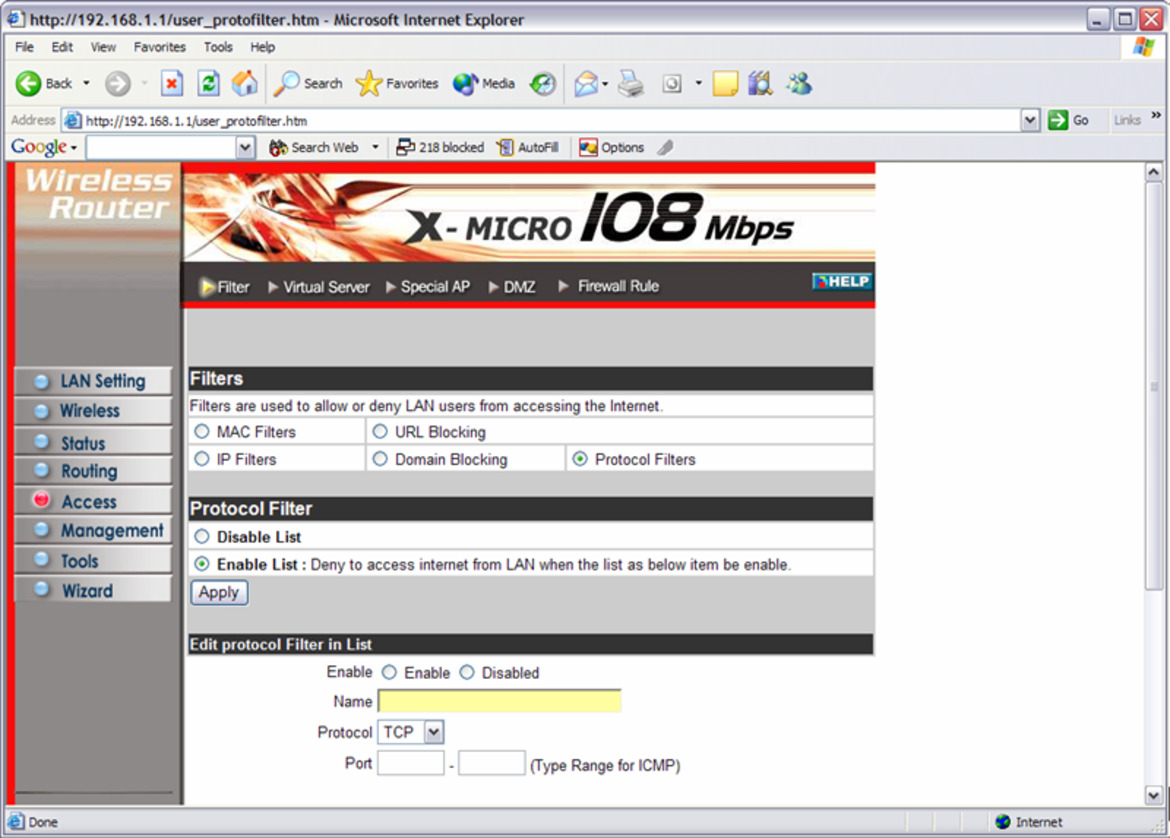
Task: Open the Favorites menu
Action: coord(160,47)
